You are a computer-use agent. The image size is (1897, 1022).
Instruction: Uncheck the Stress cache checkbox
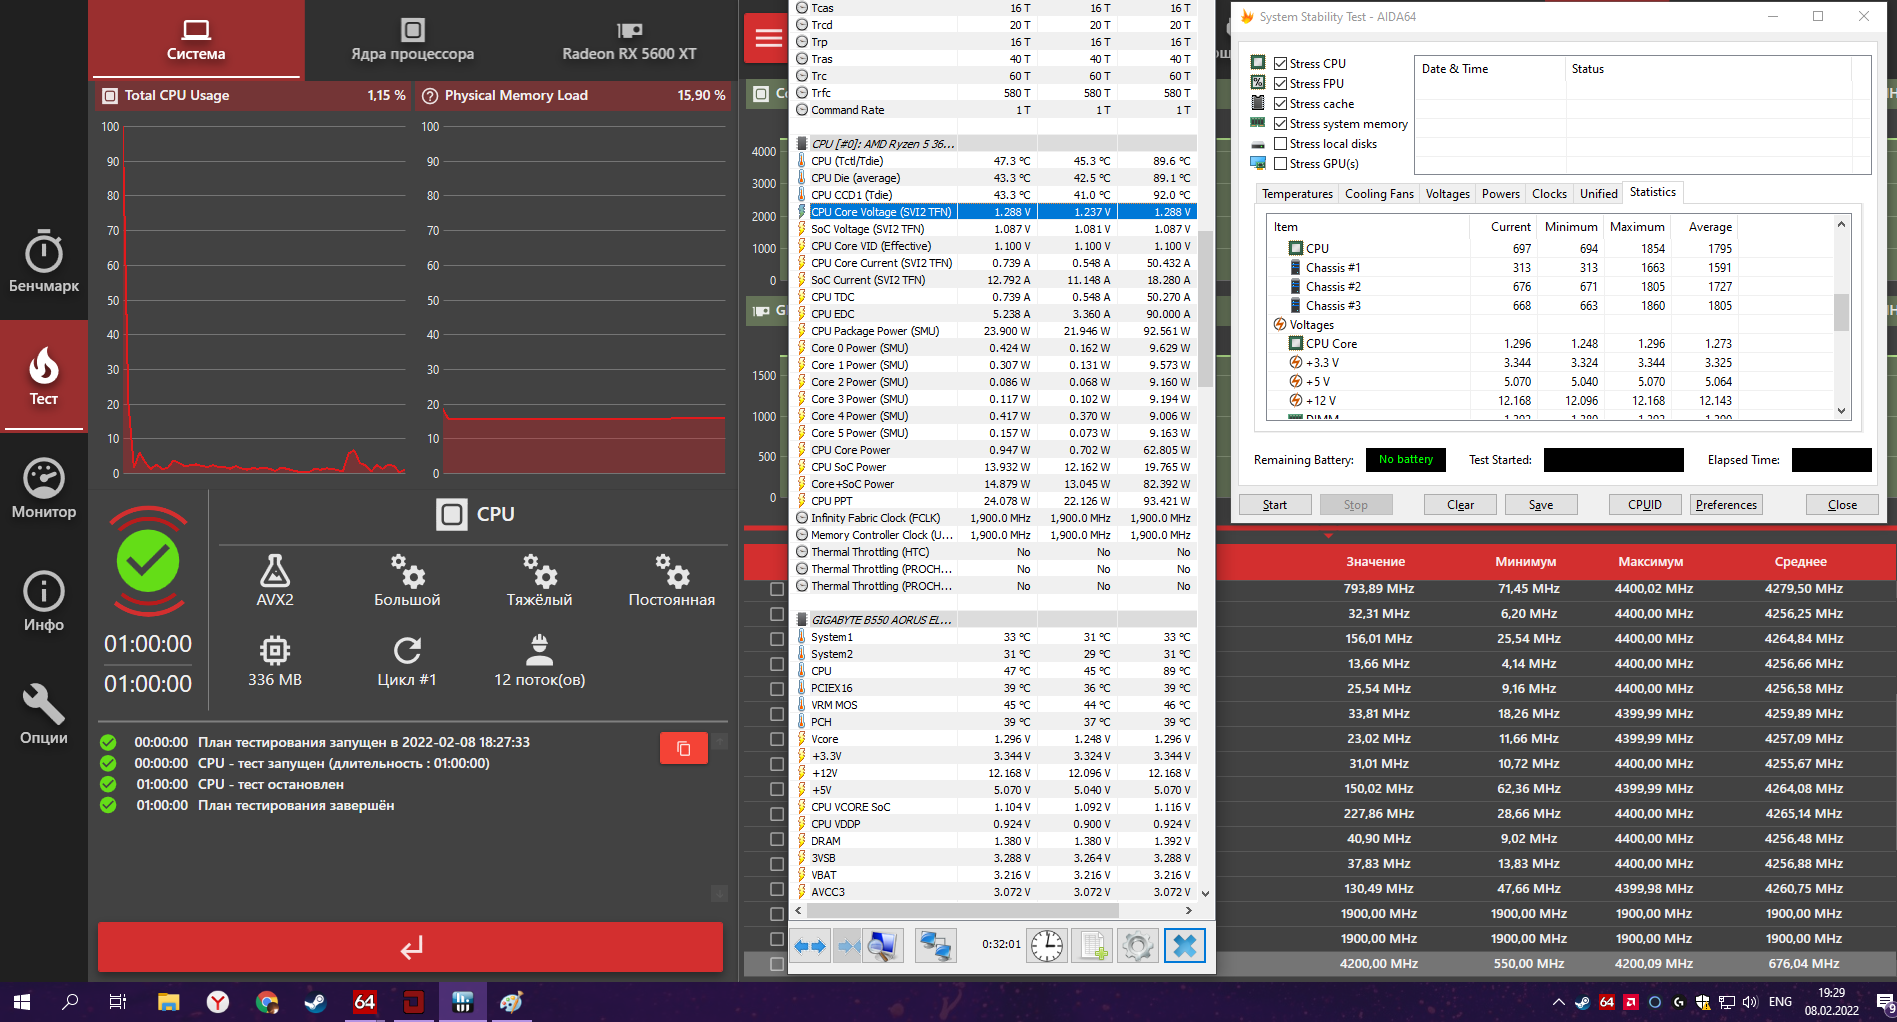[x=1280, y=103]
